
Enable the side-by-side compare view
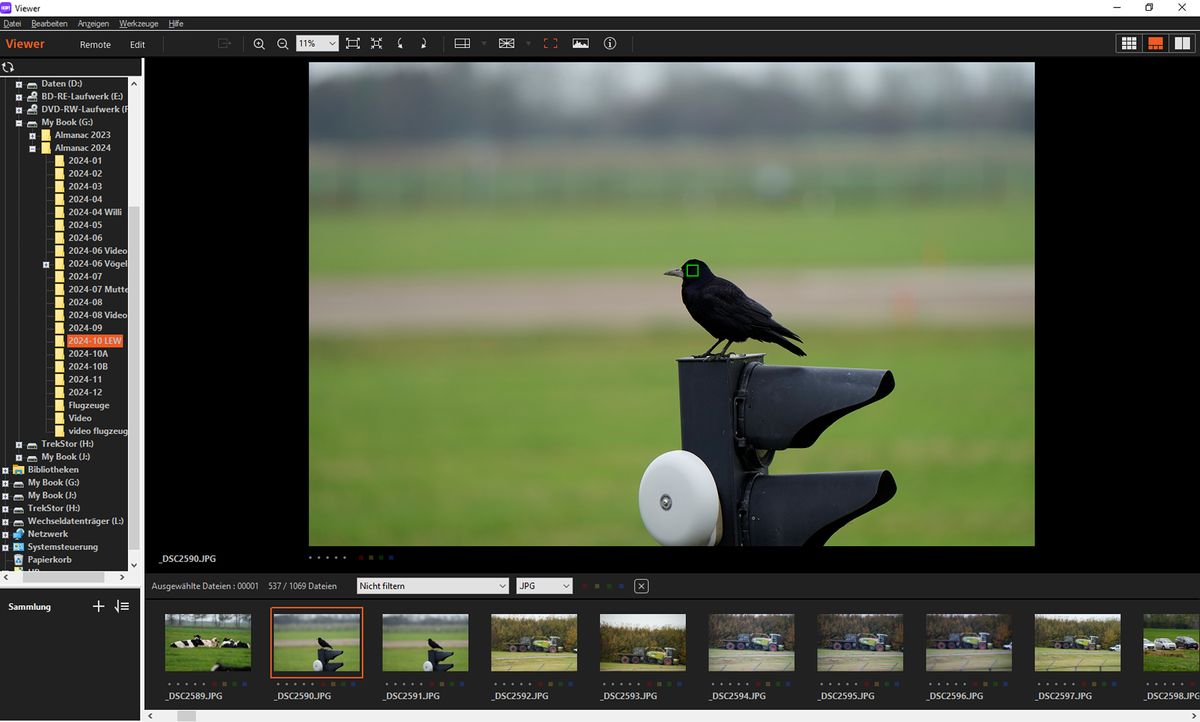(x=1183, y=43)
